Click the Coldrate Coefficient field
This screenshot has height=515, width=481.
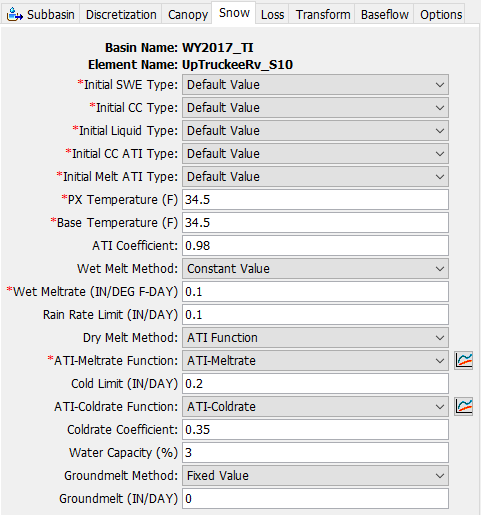point(315,430)
